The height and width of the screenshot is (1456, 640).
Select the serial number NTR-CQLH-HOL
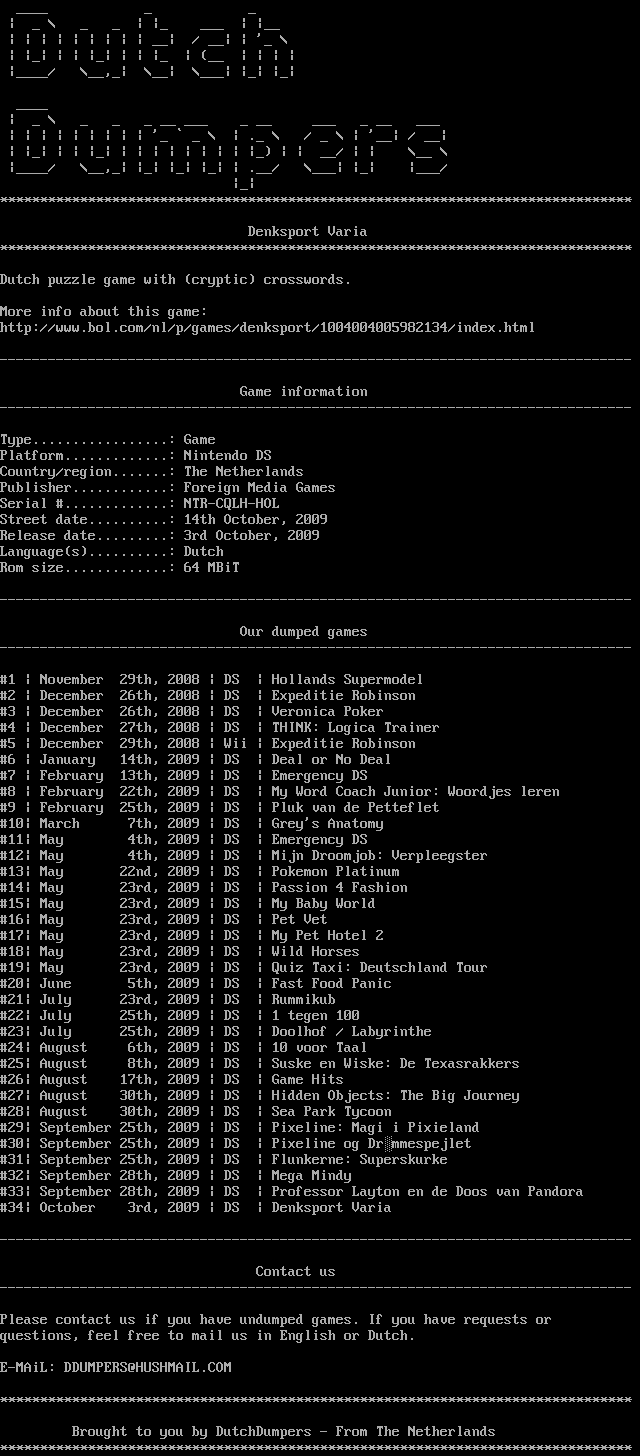coord(232,503)
